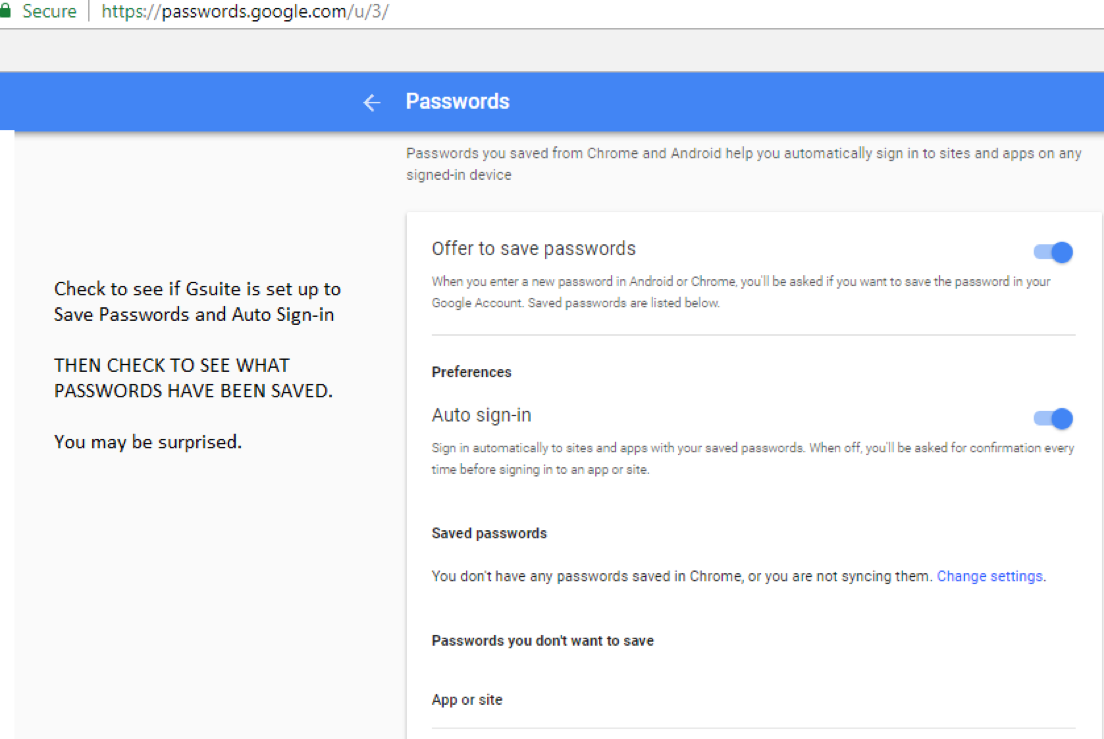Click the intro text about Chrome and Android
1104x739 pixels.
click(x=744, y=164)
